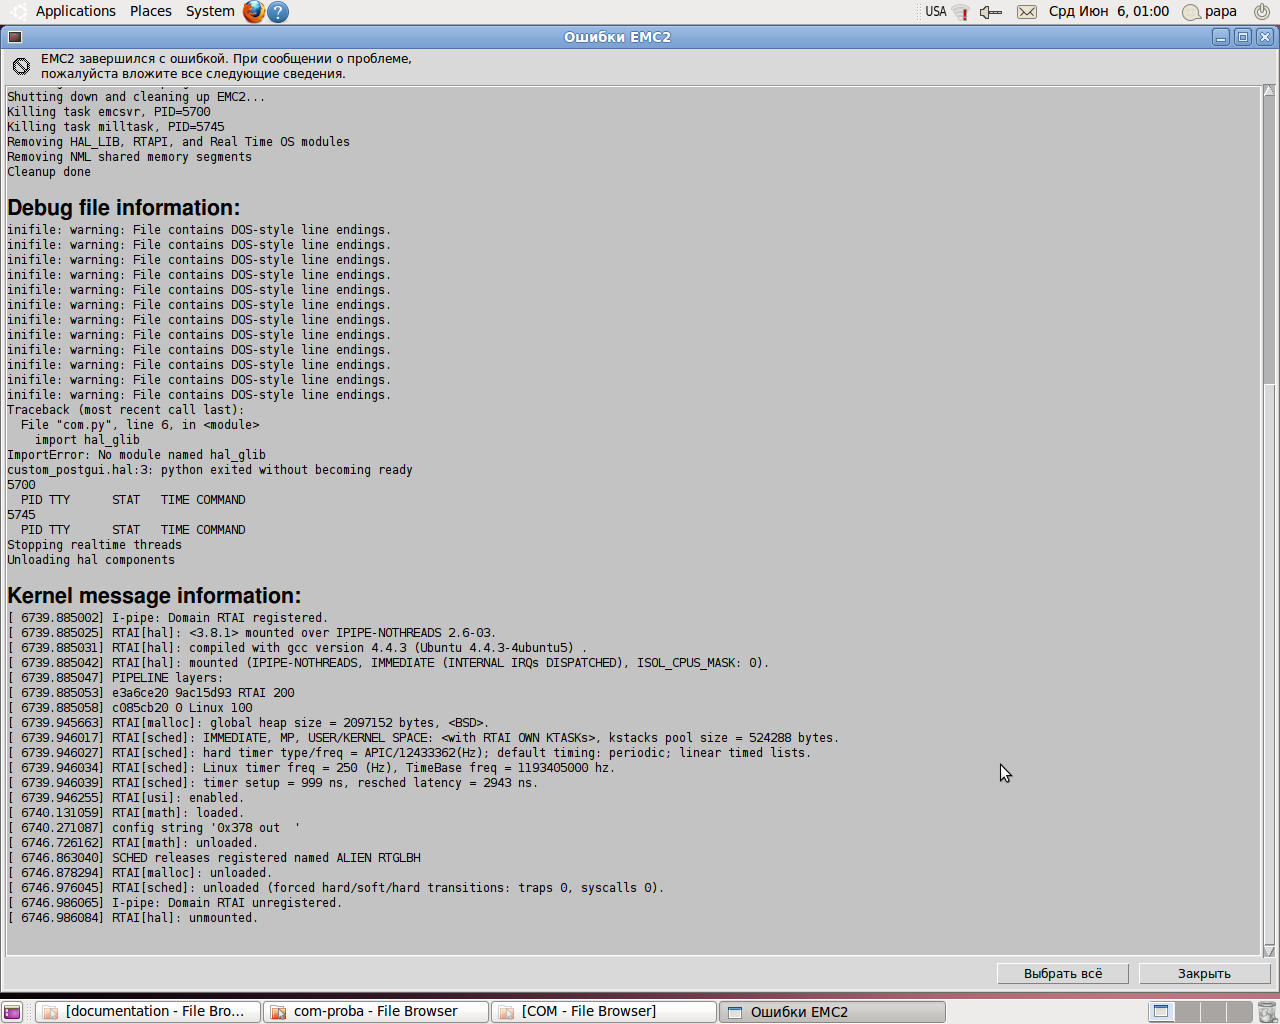Minimize the Ошибки EMC2 window
This screenshot has width=1280, height=1024.
[1221, 37]
